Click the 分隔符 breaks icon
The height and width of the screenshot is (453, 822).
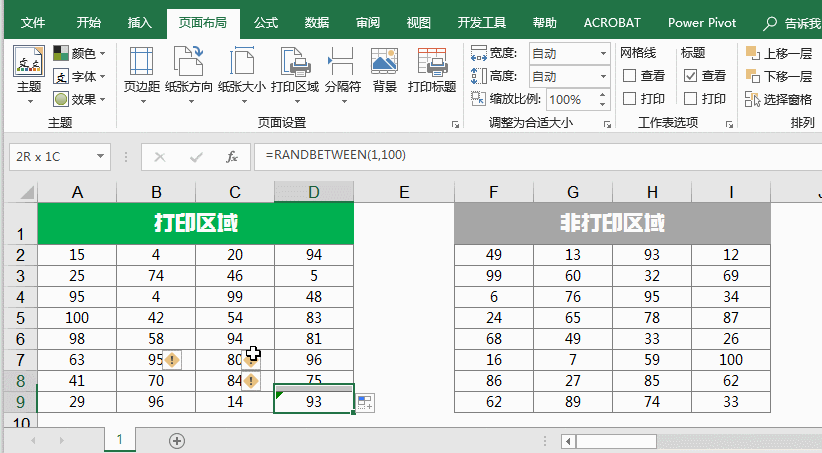(x=342, y=62)
